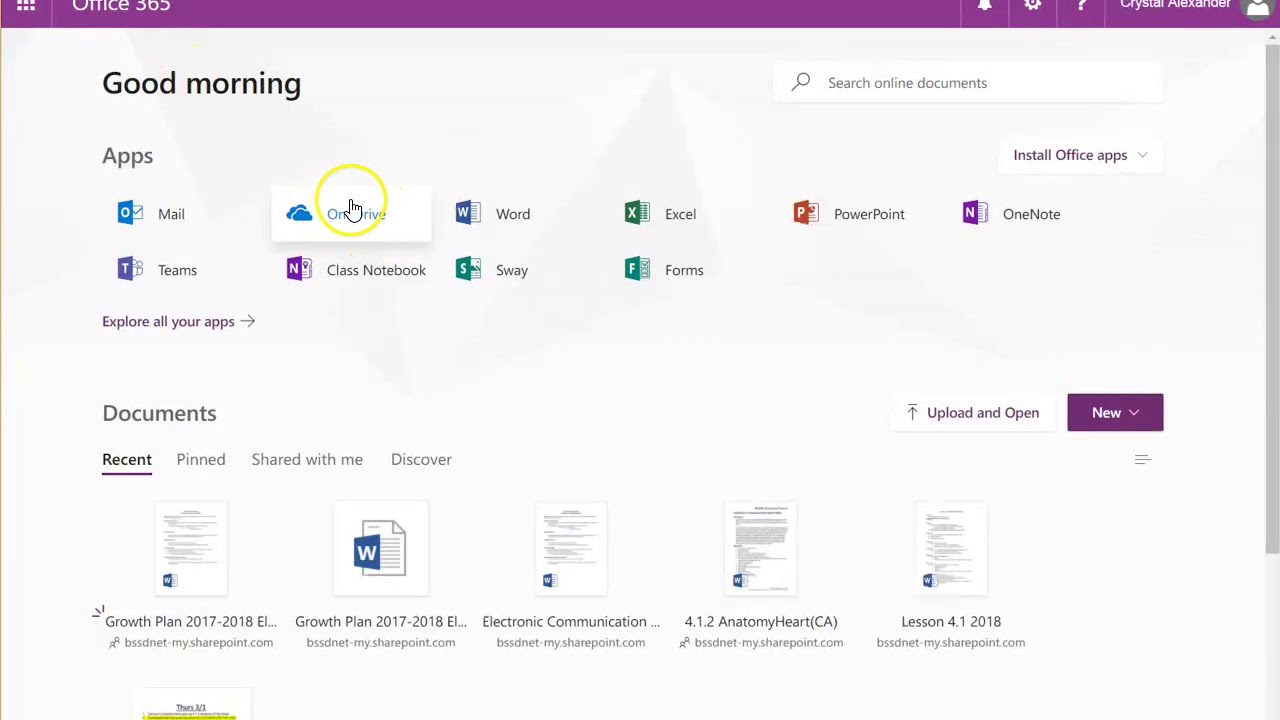Open the notifications bell icon
This screenshot has width=1280, height=720.
coord(985,6)
